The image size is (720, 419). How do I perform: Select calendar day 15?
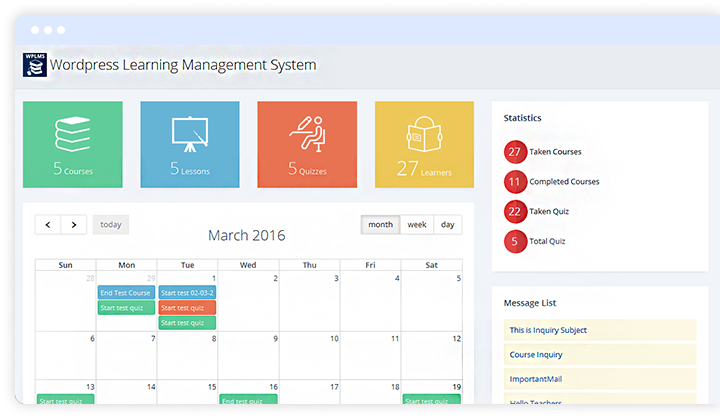click(212, 387)
